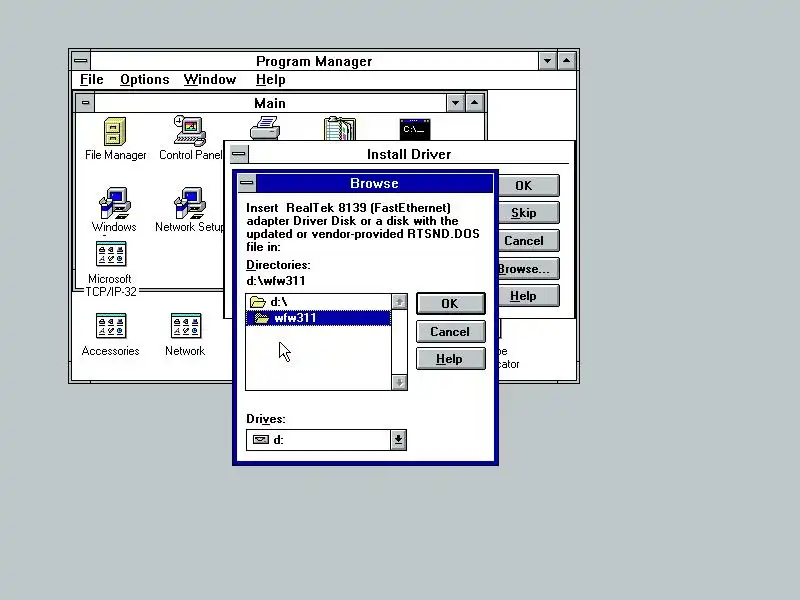
Task: Click Help in the Browse dialog
Action: [x=451, y=359]
